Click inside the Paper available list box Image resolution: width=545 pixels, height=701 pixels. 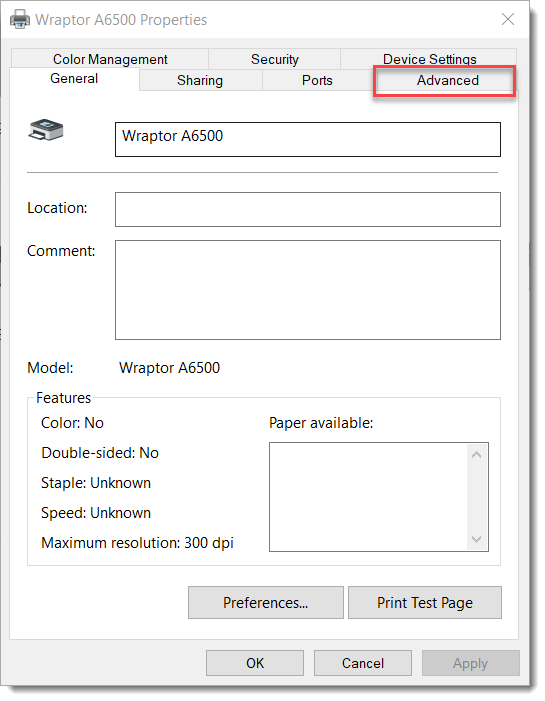click(x=368, y=497)
